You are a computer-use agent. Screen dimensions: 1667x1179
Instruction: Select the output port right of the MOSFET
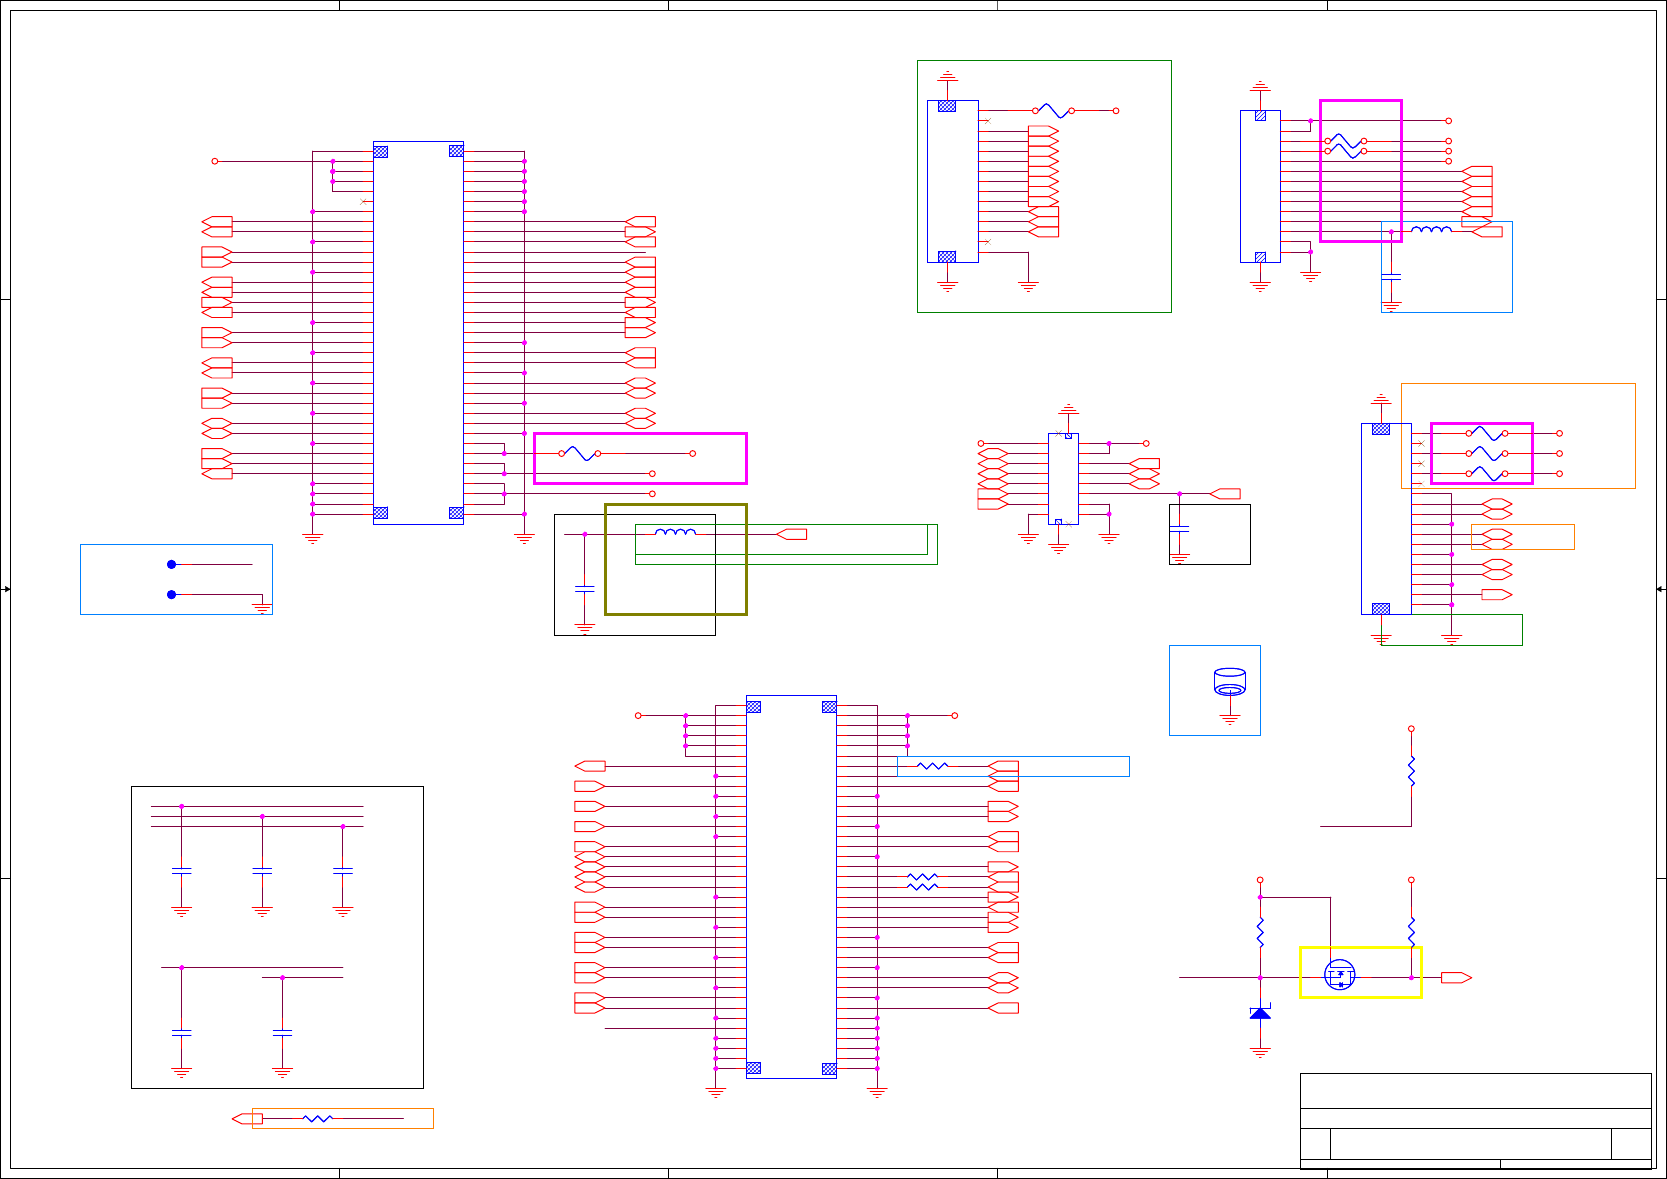(x=1456, y=977)
